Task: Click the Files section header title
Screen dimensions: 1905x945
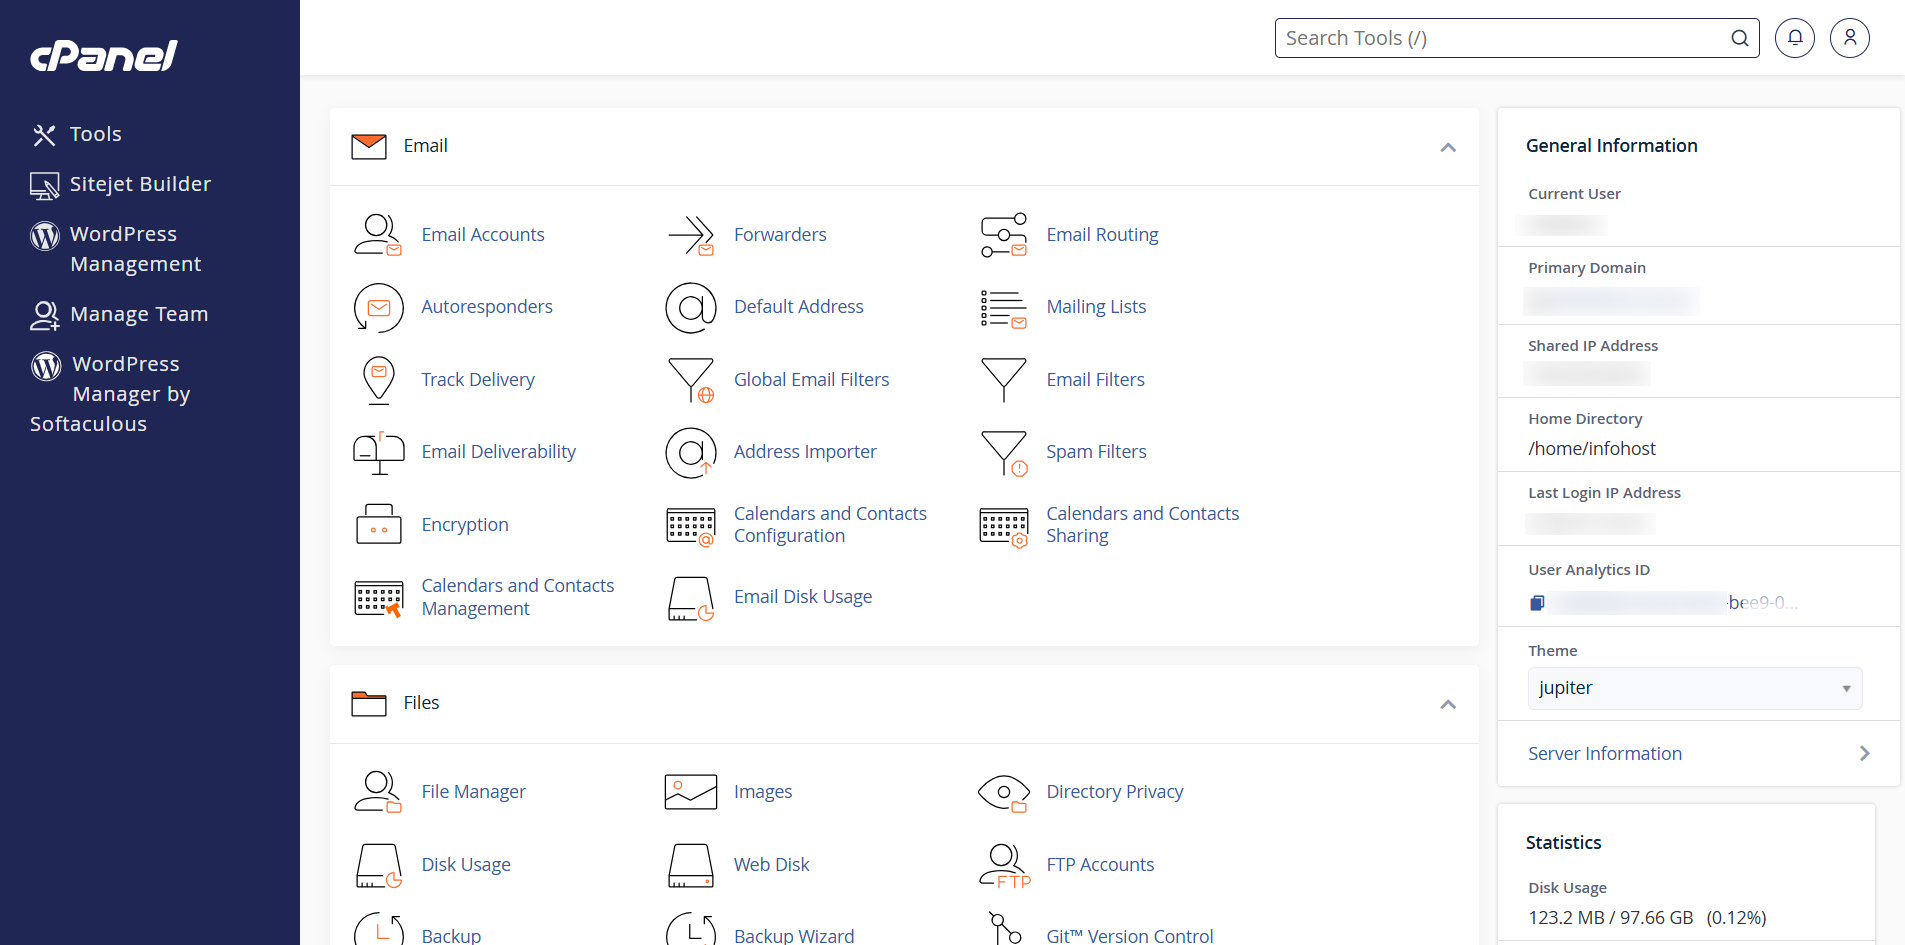Action: coord(421,703)
